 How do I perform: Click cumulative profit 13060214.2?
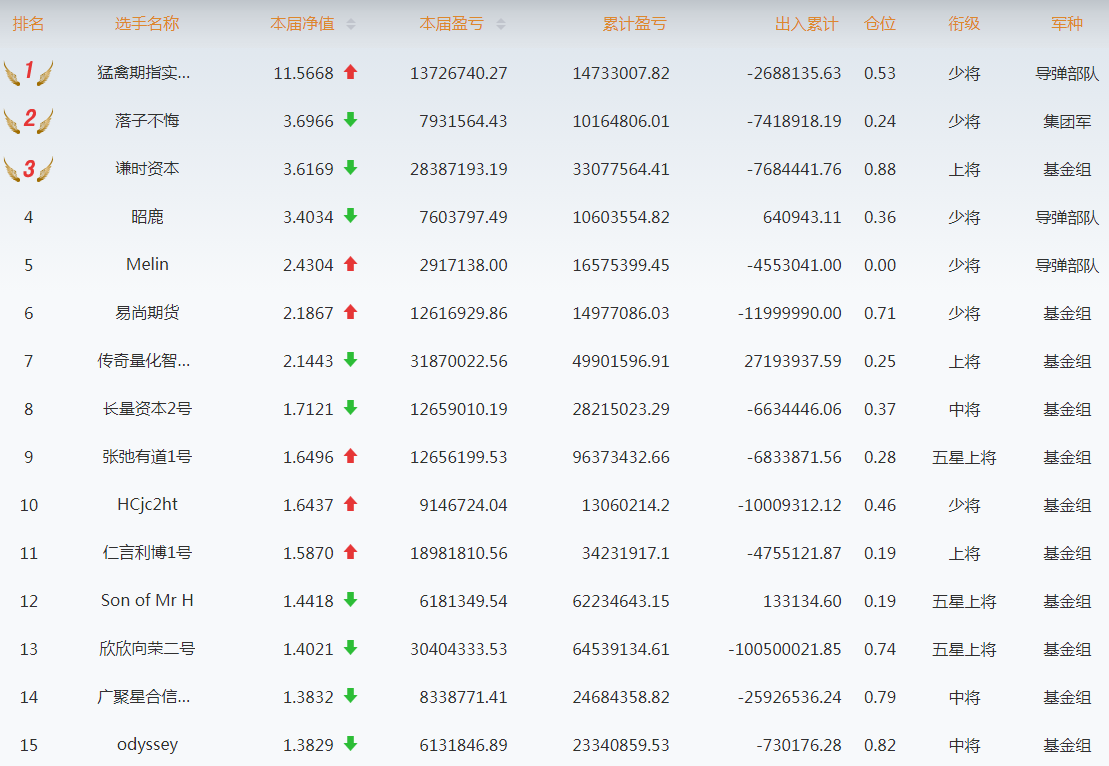tap(625, 506)
